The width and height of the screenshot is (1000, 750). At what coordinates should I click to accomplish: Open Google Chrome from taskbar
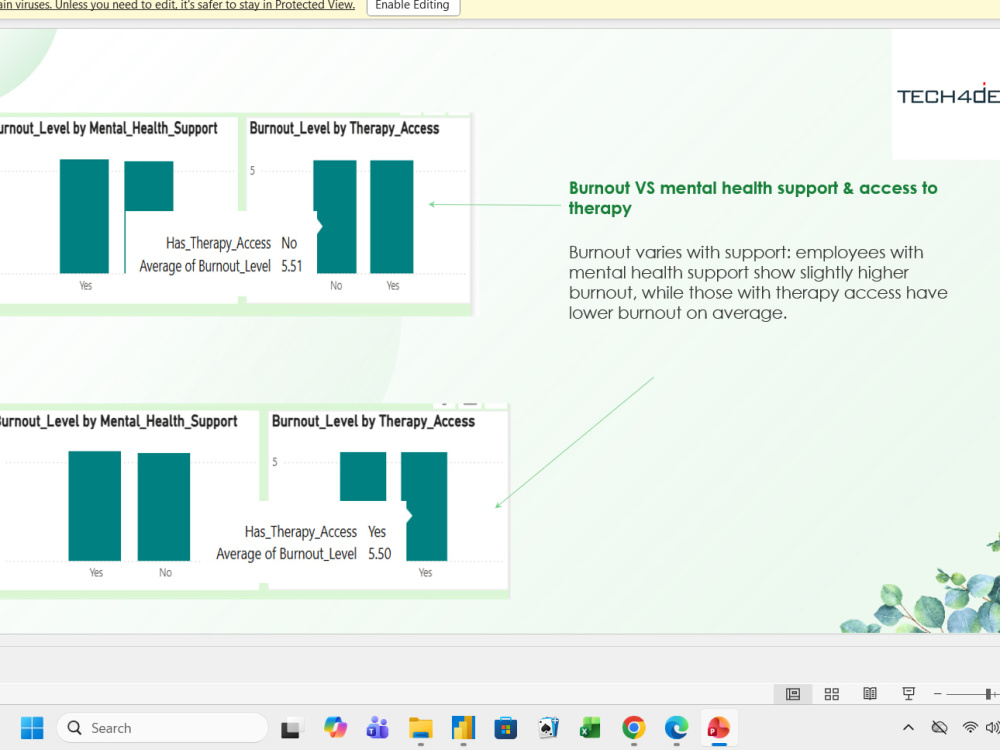tap(633, 728)
